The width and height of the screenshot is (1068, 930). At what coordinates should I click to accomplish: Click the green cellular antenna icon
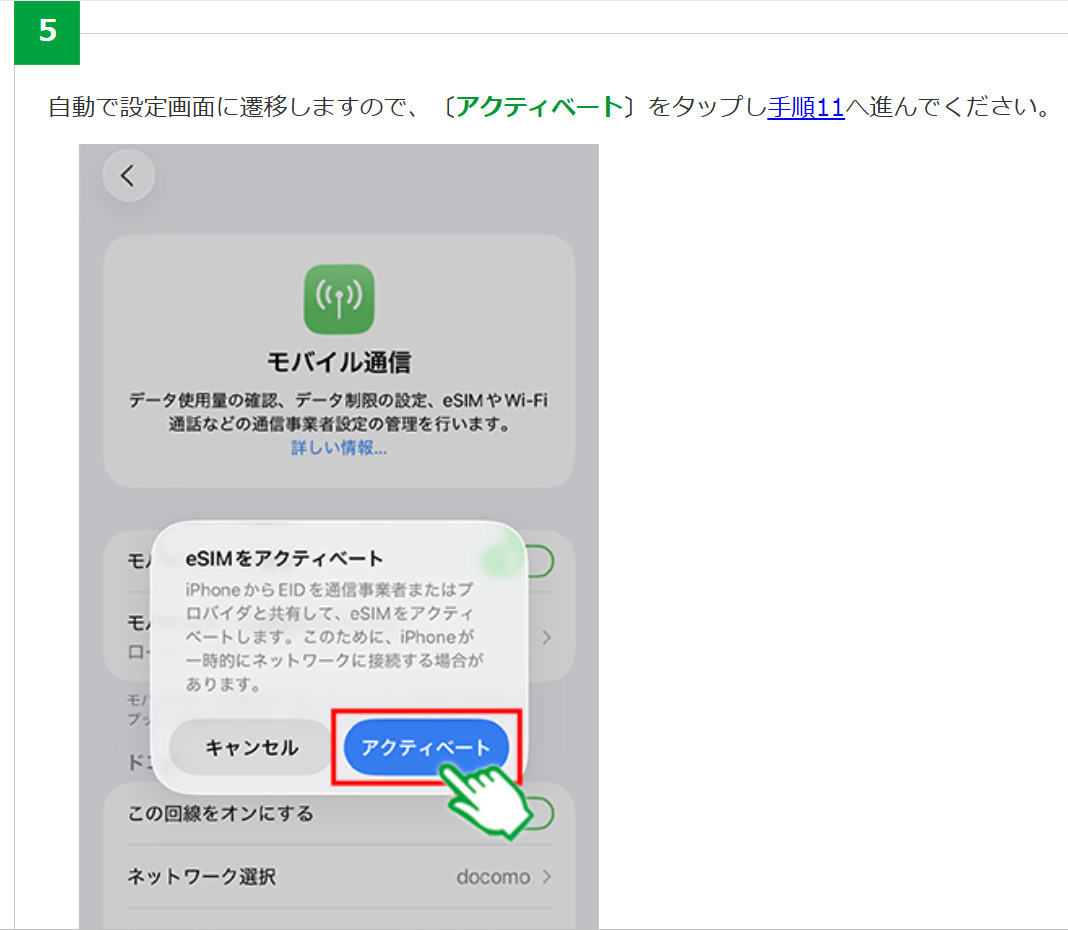click(338, 299)
